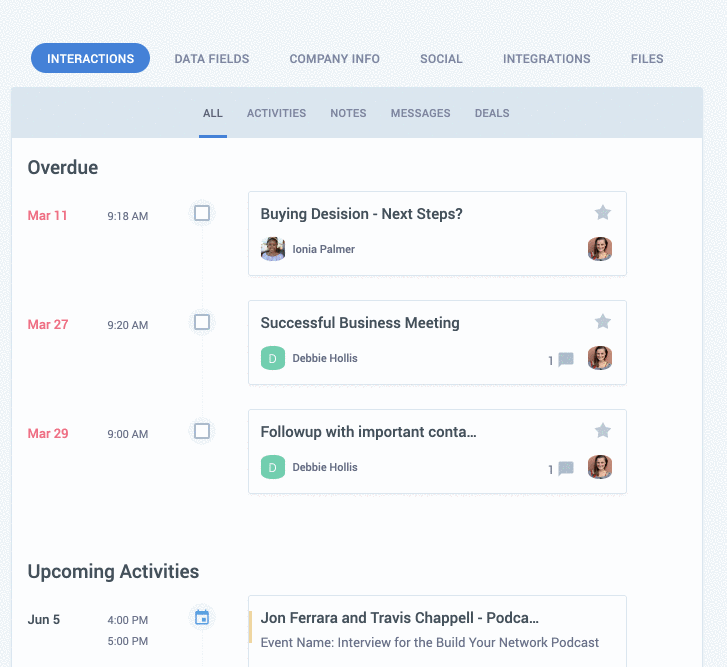Click the Mar 11 overdue date
The width and height of the screenshot is (727, 667).
tap(47, 216)
